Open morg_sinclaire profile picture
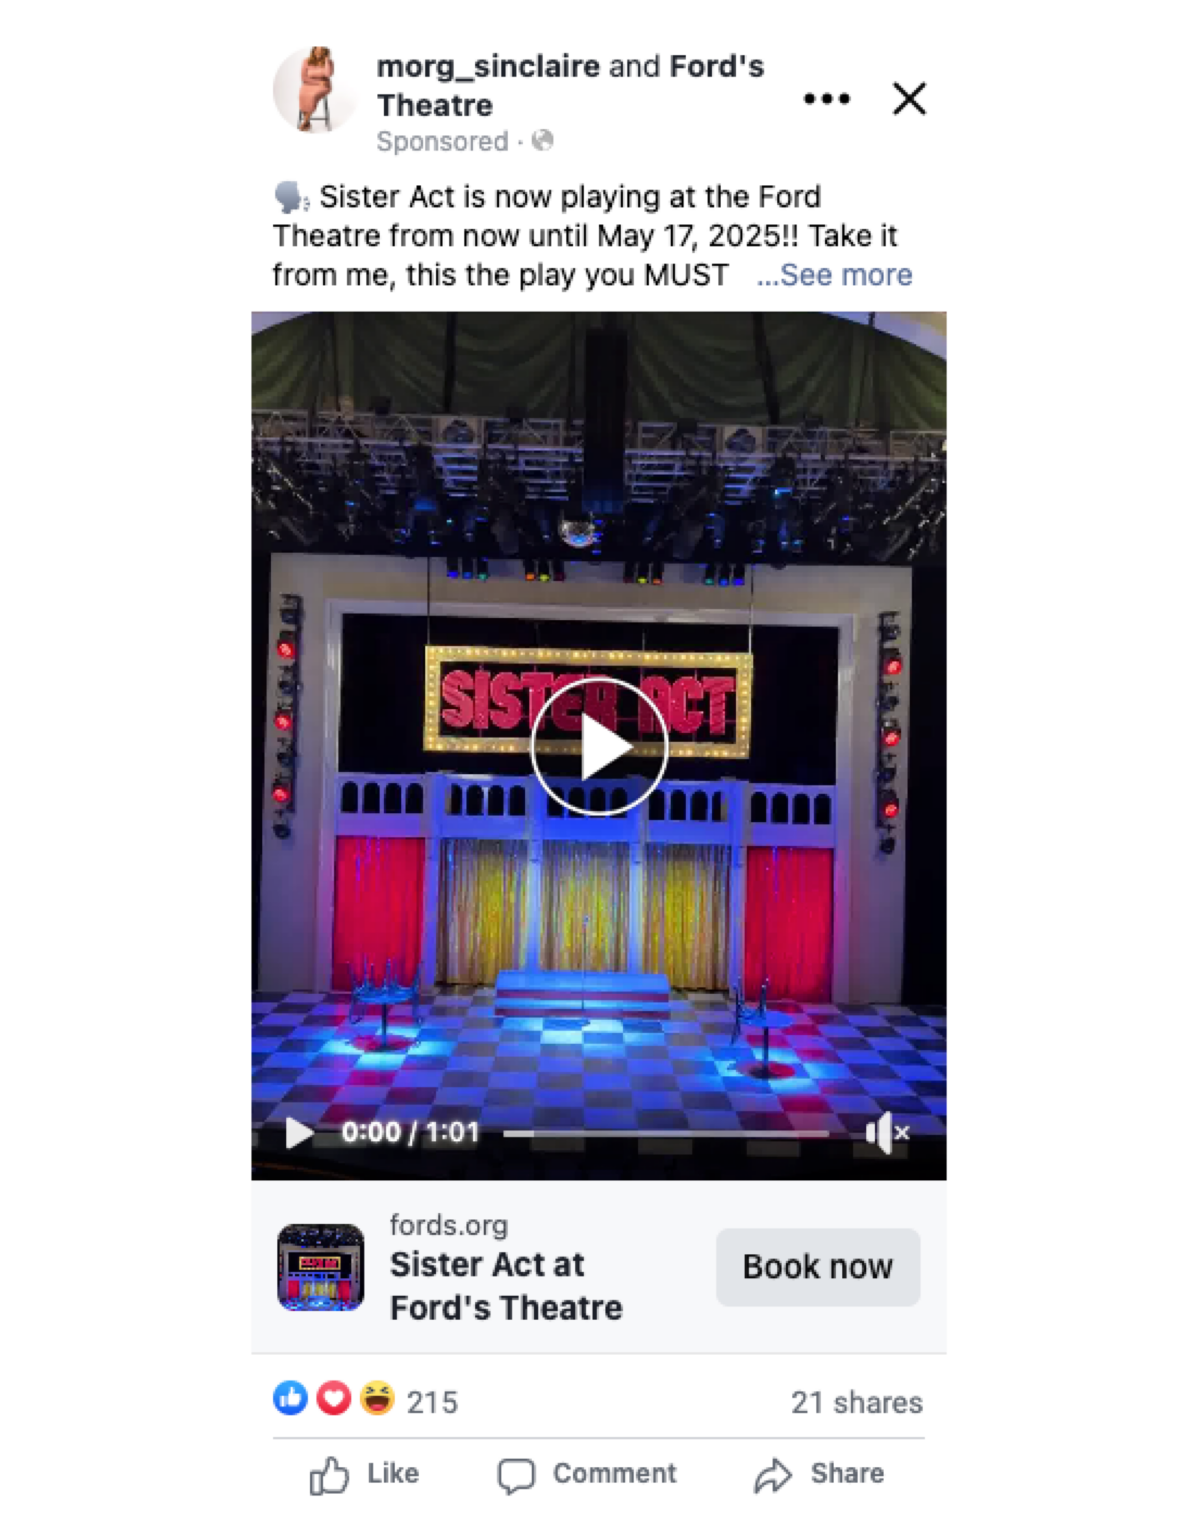Screen dimensions: 1196x1540 [315, 89]
